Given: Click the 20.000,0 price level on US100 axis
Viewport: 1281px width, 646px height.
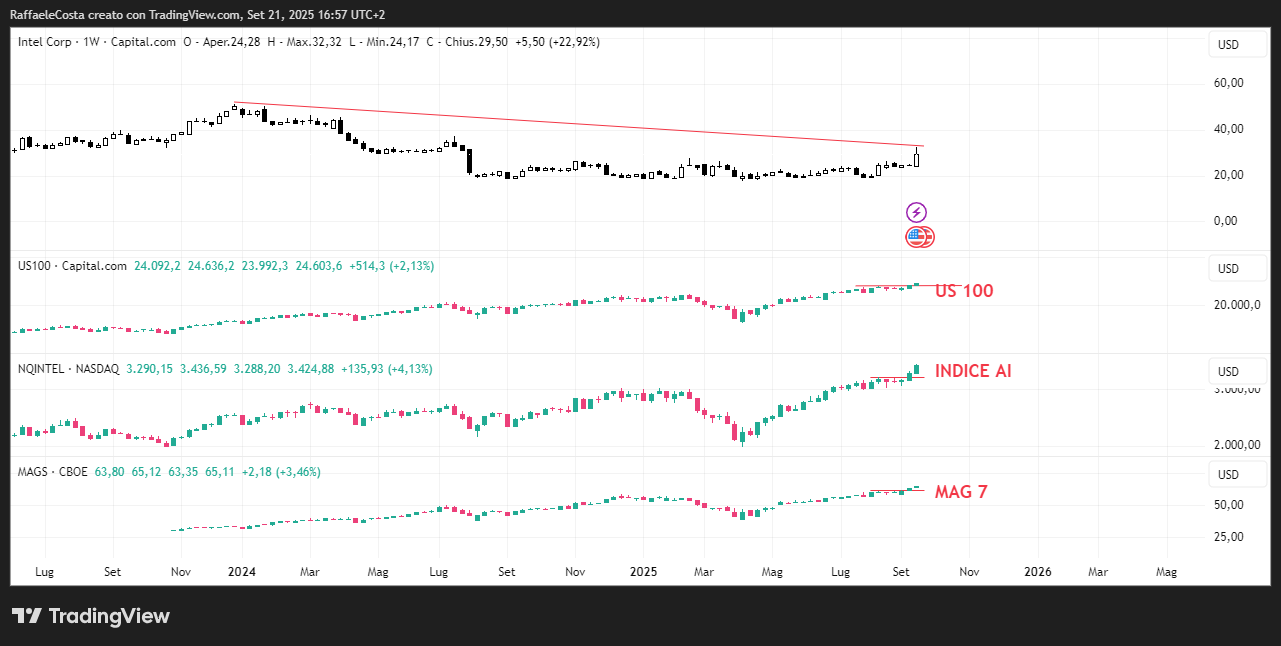Looking at the screenshot, I should coord(1236,306).
